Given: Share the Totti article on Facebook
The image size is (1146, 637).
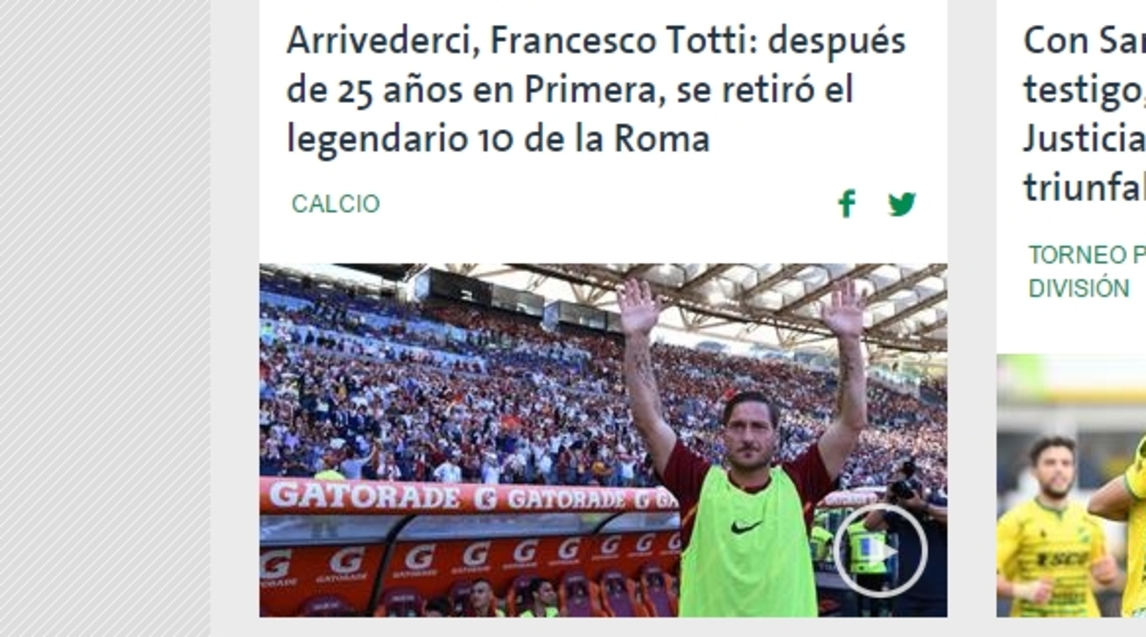Looking at the screenshot, I should click(846, 204).
